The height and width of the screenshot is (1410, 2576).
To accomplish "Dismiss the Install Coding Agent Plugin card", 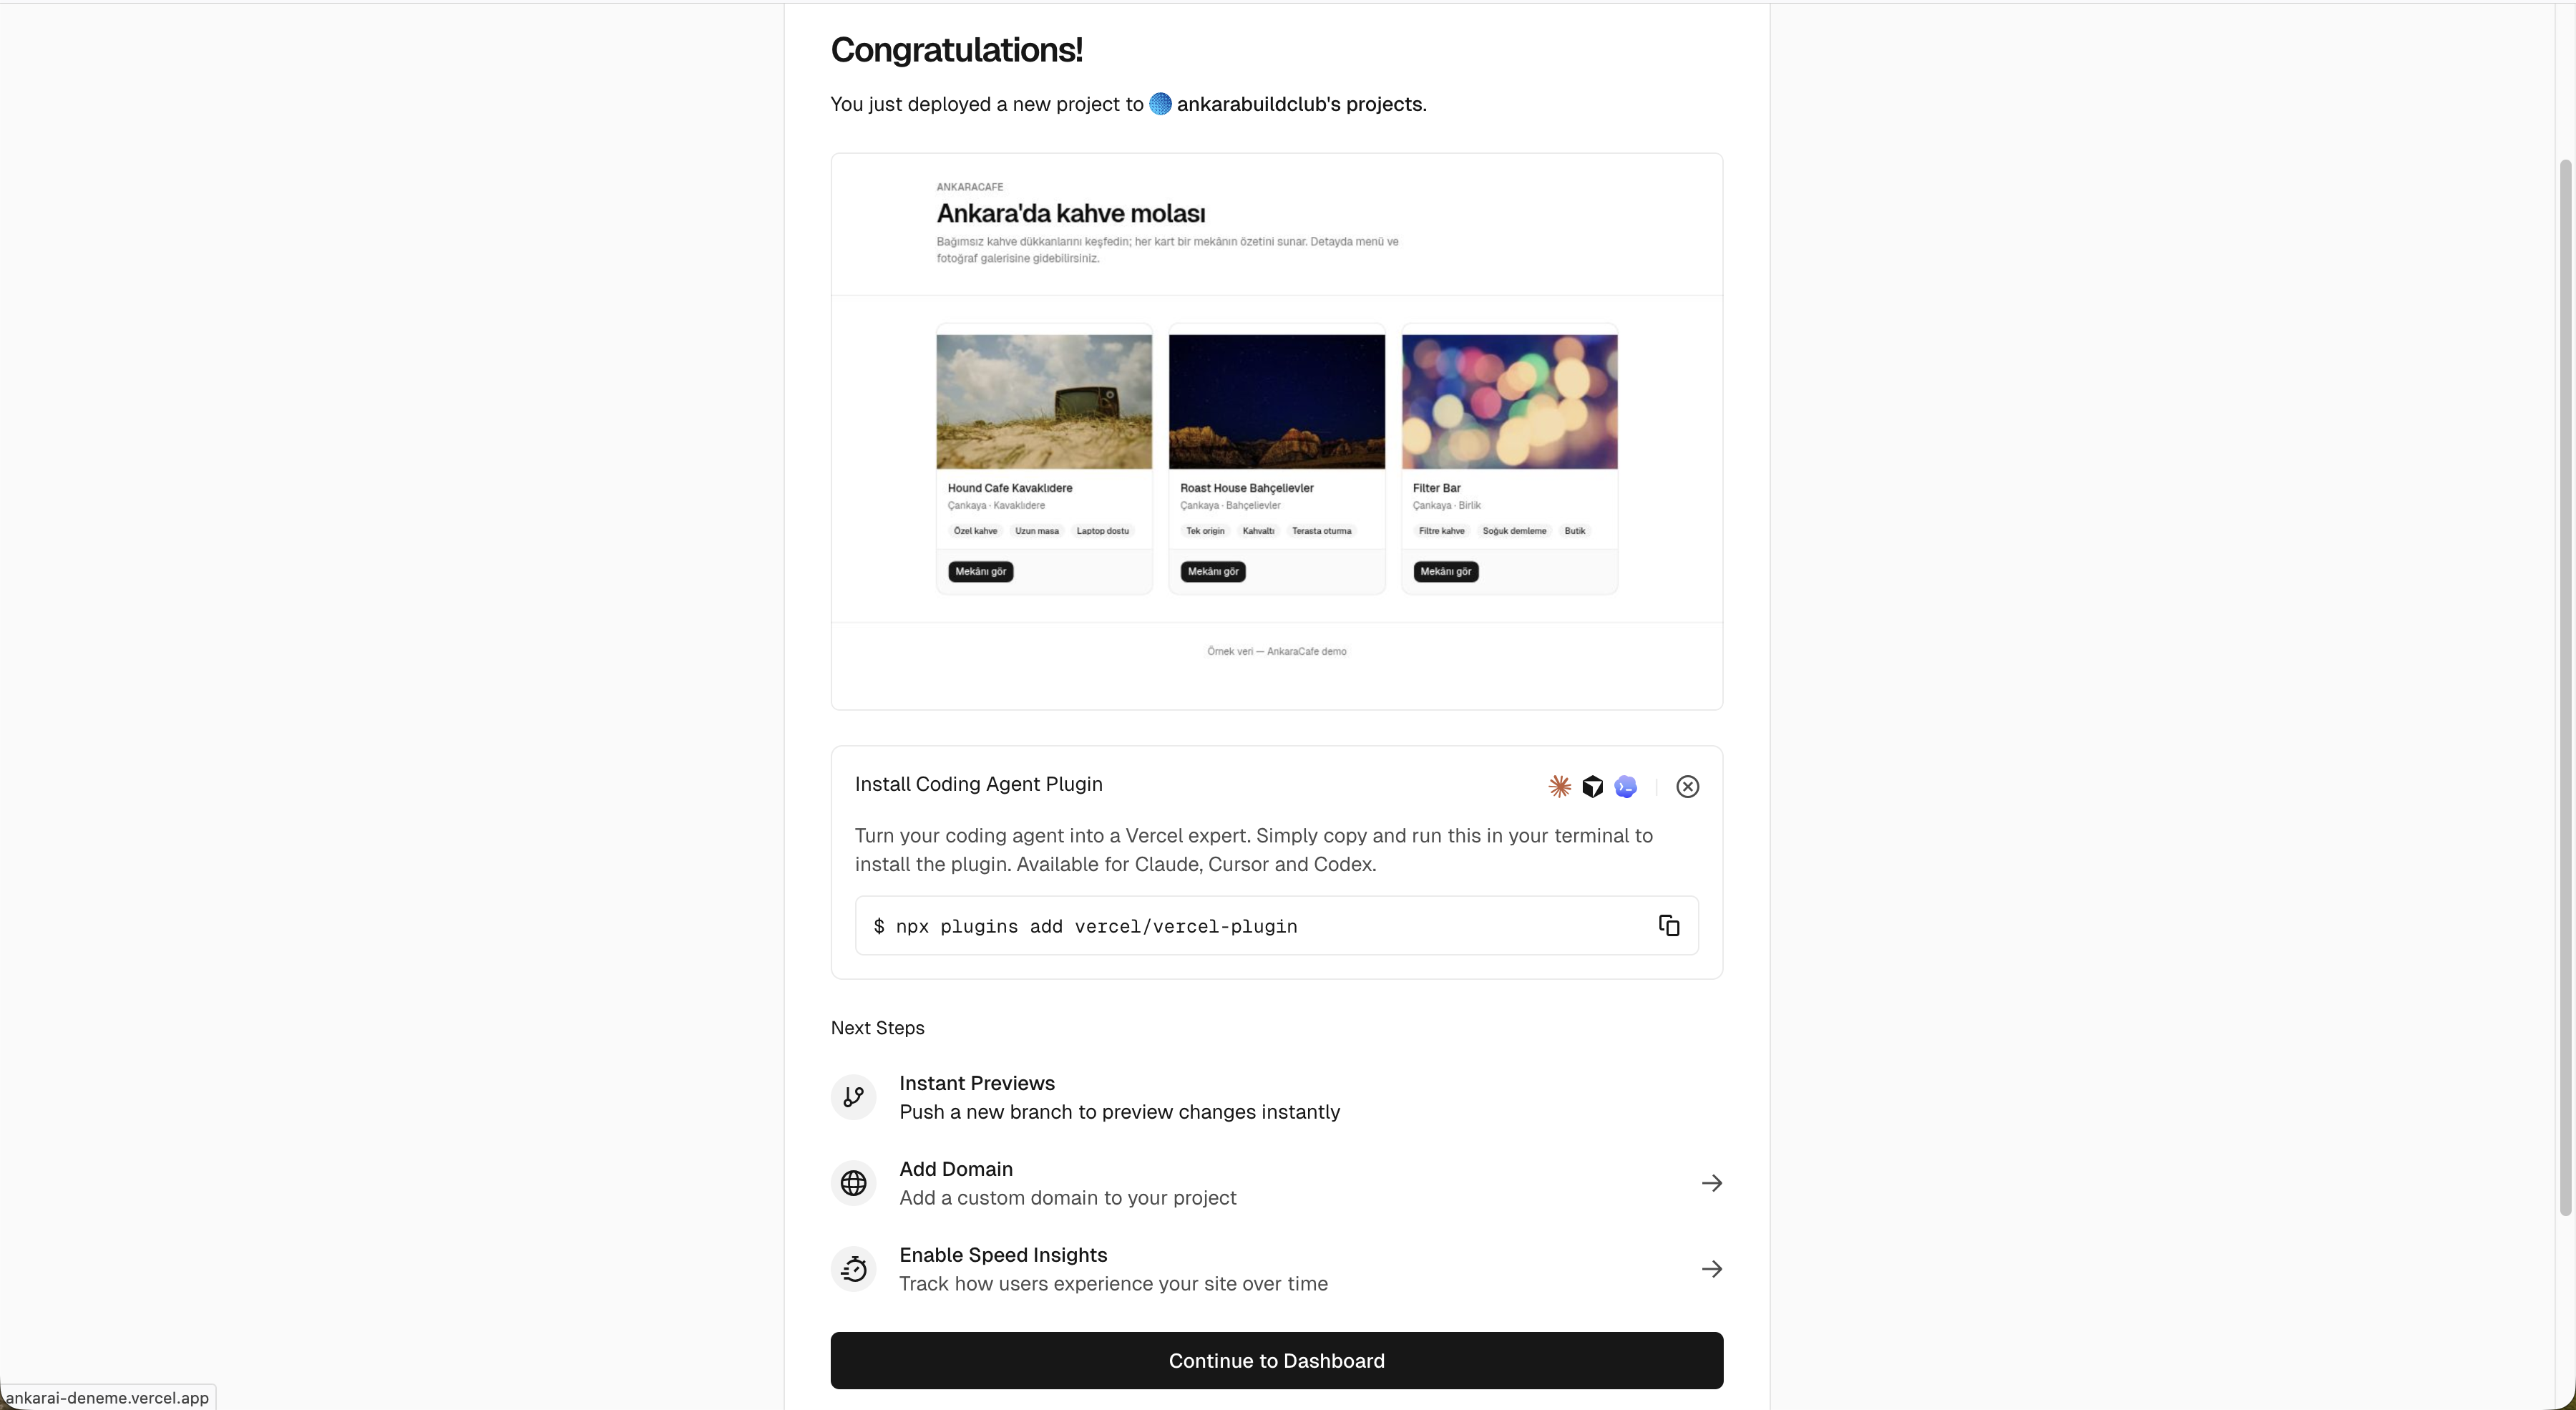I will click(1687, 787).
